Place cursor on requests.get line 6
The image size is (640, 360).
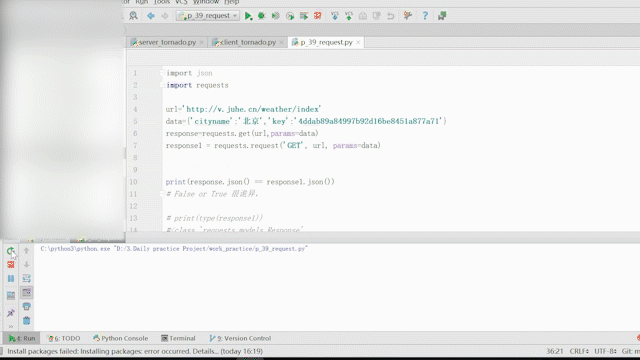[x=242, y=133]
